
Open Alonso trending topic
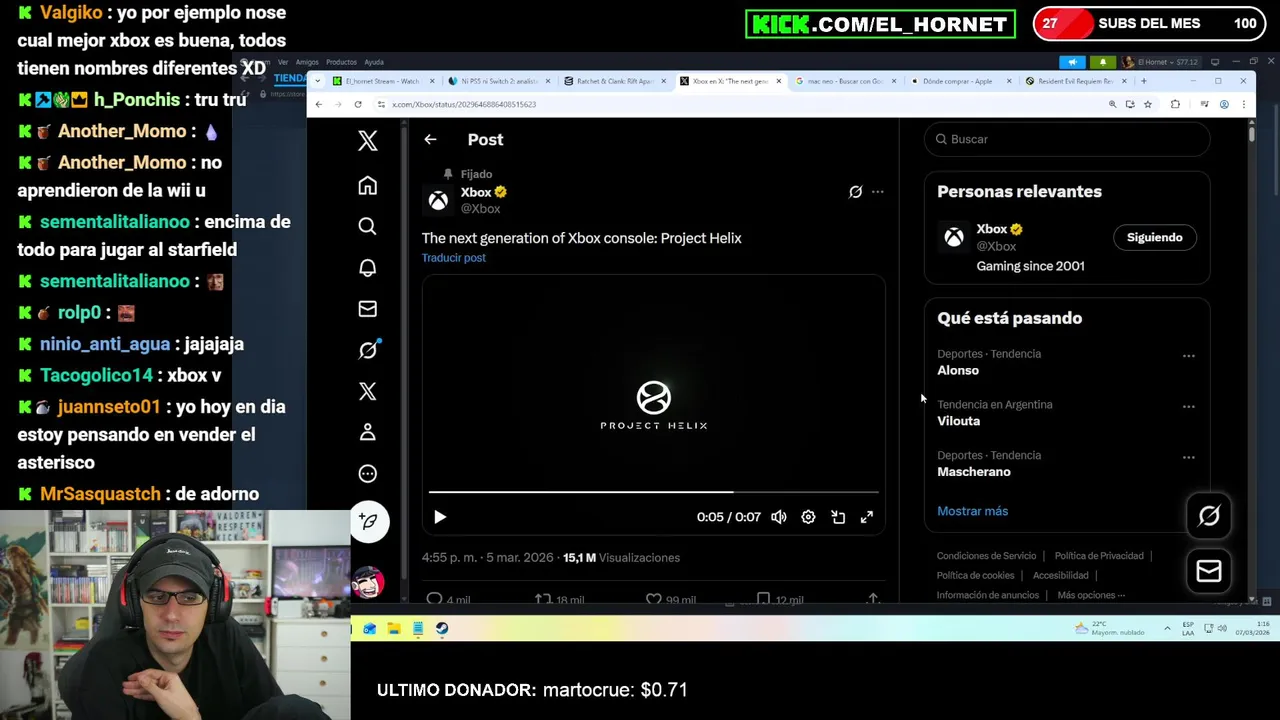point(958,370)
